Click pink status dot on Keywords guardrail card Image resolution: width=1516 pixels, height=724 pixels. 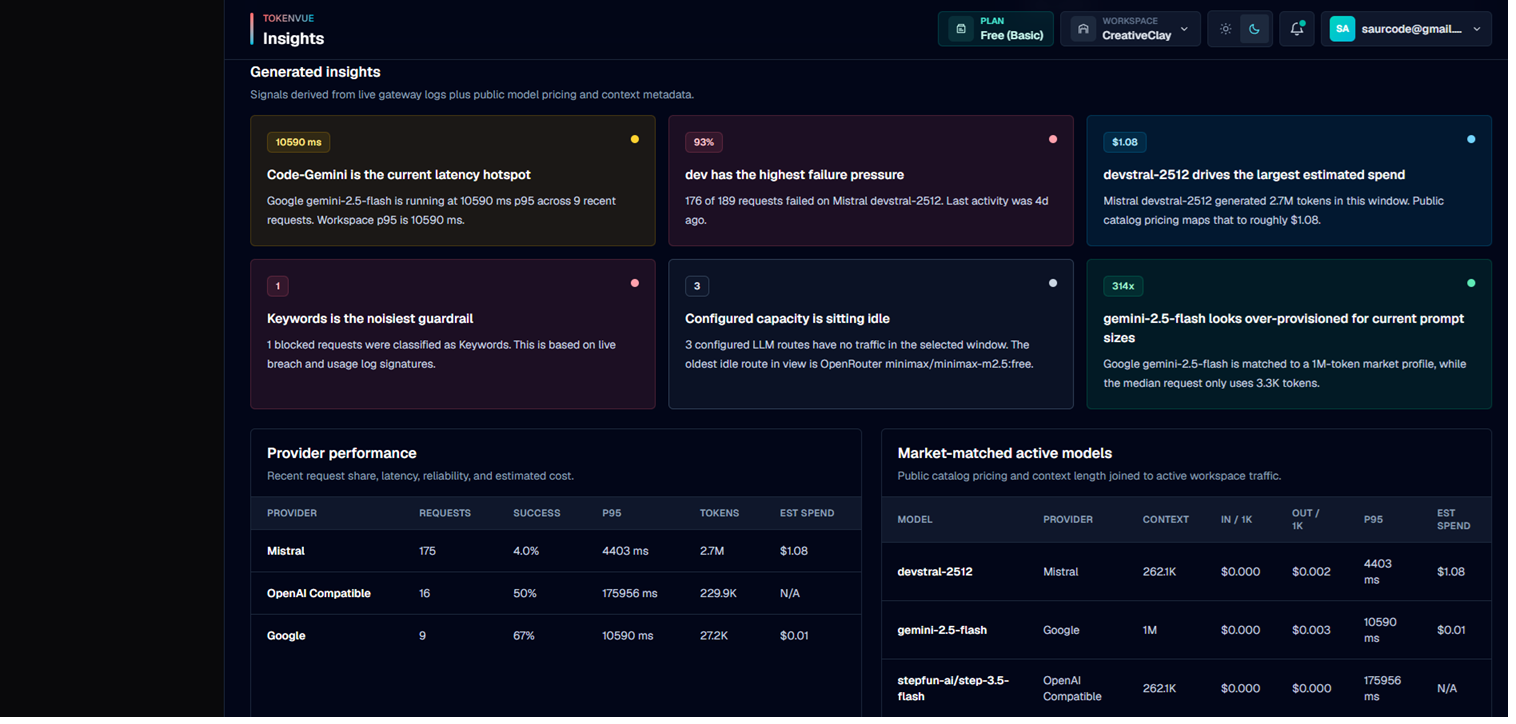(634, 283)
